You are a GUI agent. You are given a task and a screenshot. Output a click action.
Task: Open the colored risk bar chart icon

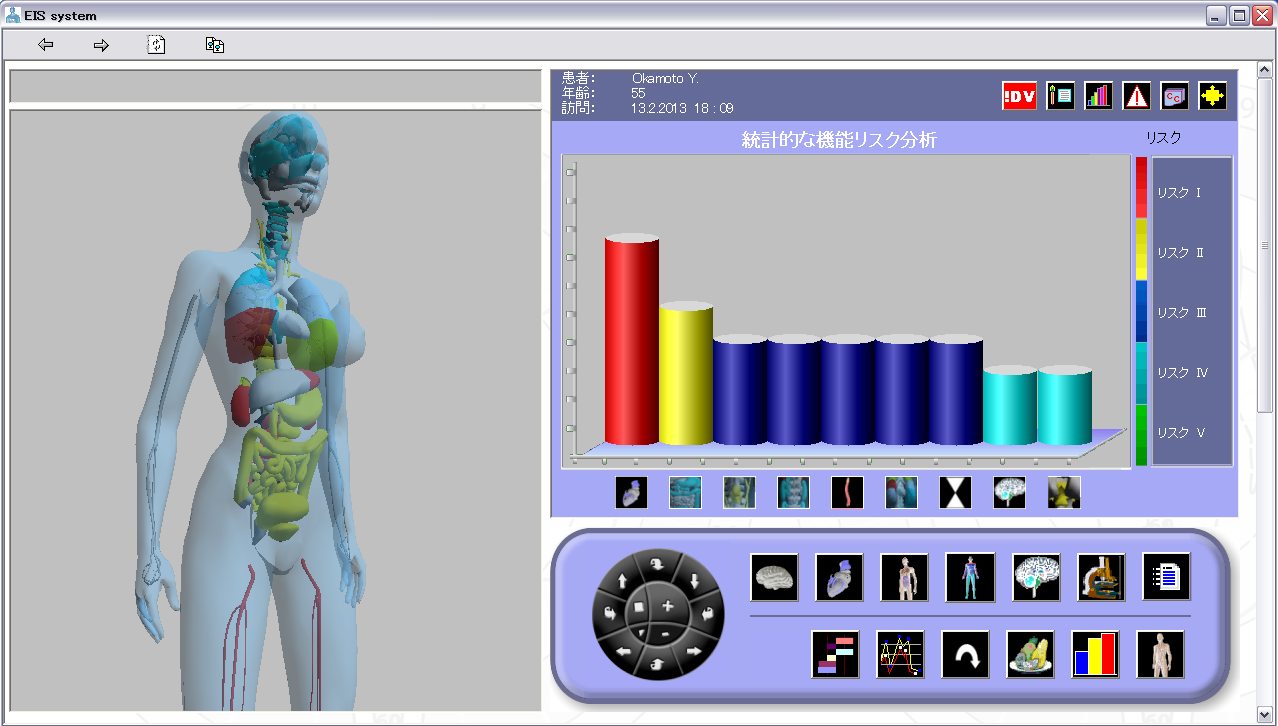pyautogui.click(x=1094, y=655)
